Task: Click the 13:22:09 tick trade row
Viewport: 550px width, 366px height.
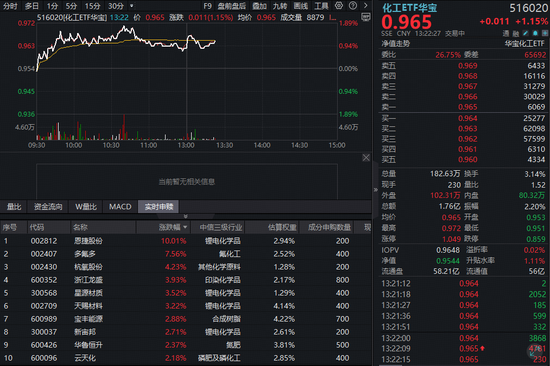Action: (464, 348)
